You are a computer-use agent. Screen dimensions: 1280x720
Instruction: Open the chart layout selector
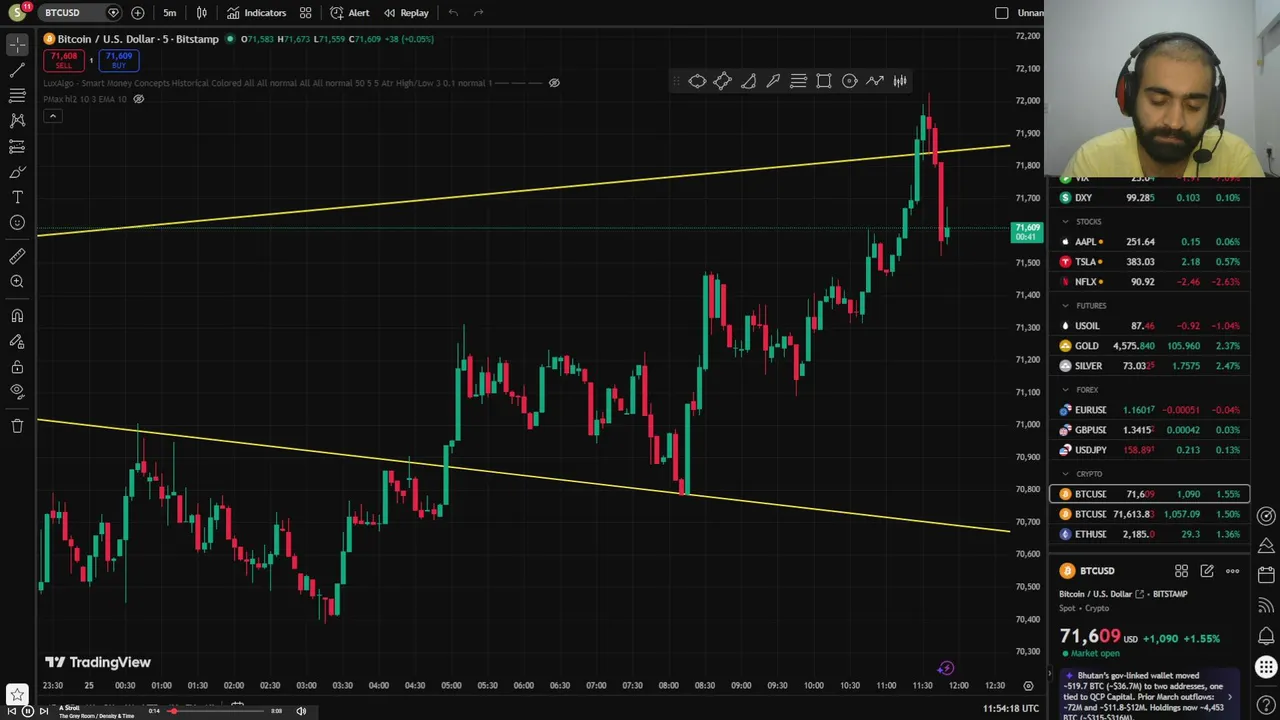pos(1002,13)
